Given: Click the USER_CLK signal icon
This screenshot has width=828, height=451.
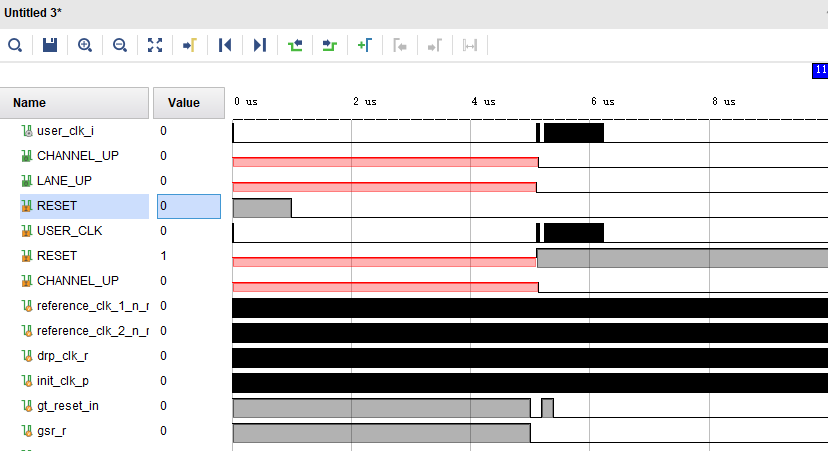Looking at the screenshot, I should (x=26, y=231).
